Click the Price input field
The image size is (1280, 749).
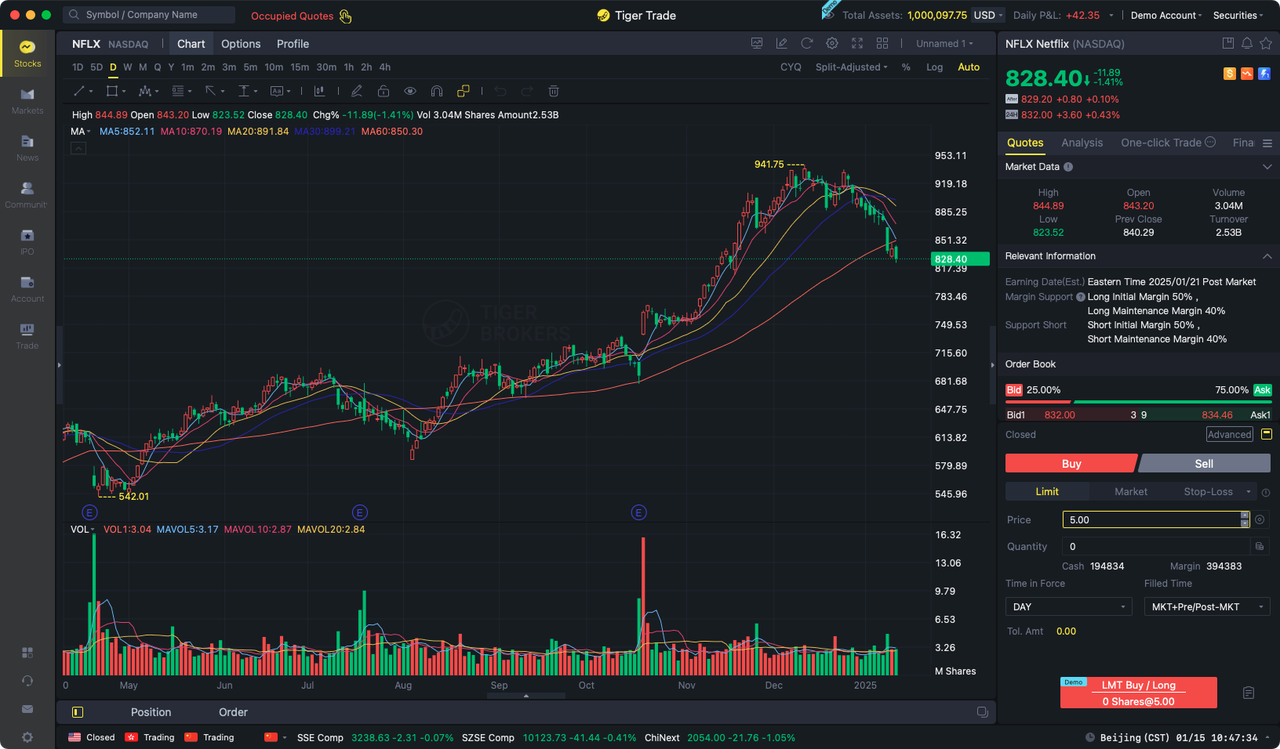pos(1150,520)
